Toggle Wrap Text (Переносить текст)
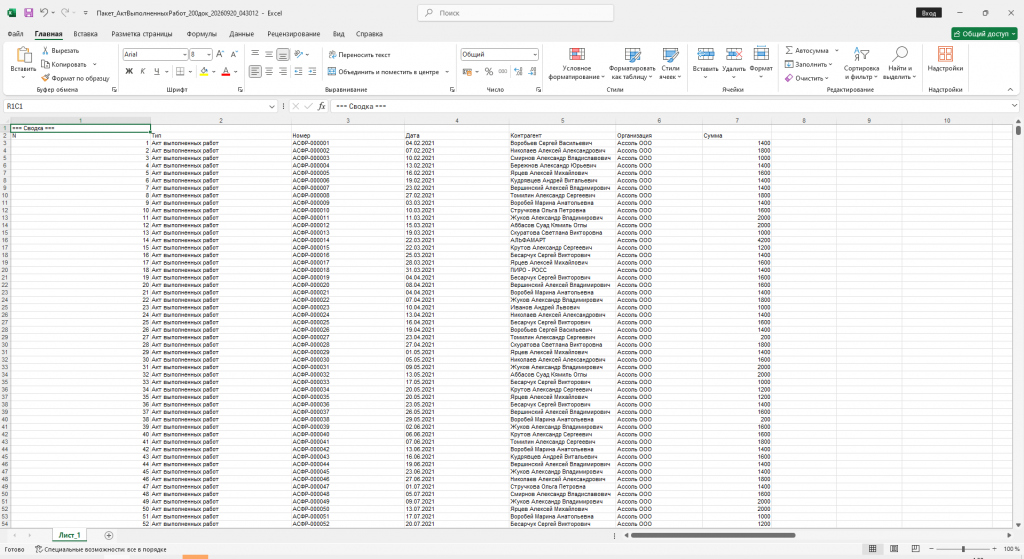1024x559 pixels. (x=359, y=55)
